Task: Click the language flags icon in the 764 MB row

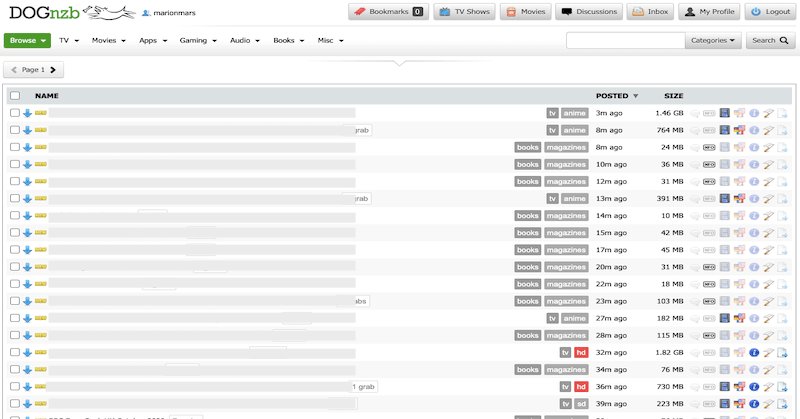Action: click(739, 130)
